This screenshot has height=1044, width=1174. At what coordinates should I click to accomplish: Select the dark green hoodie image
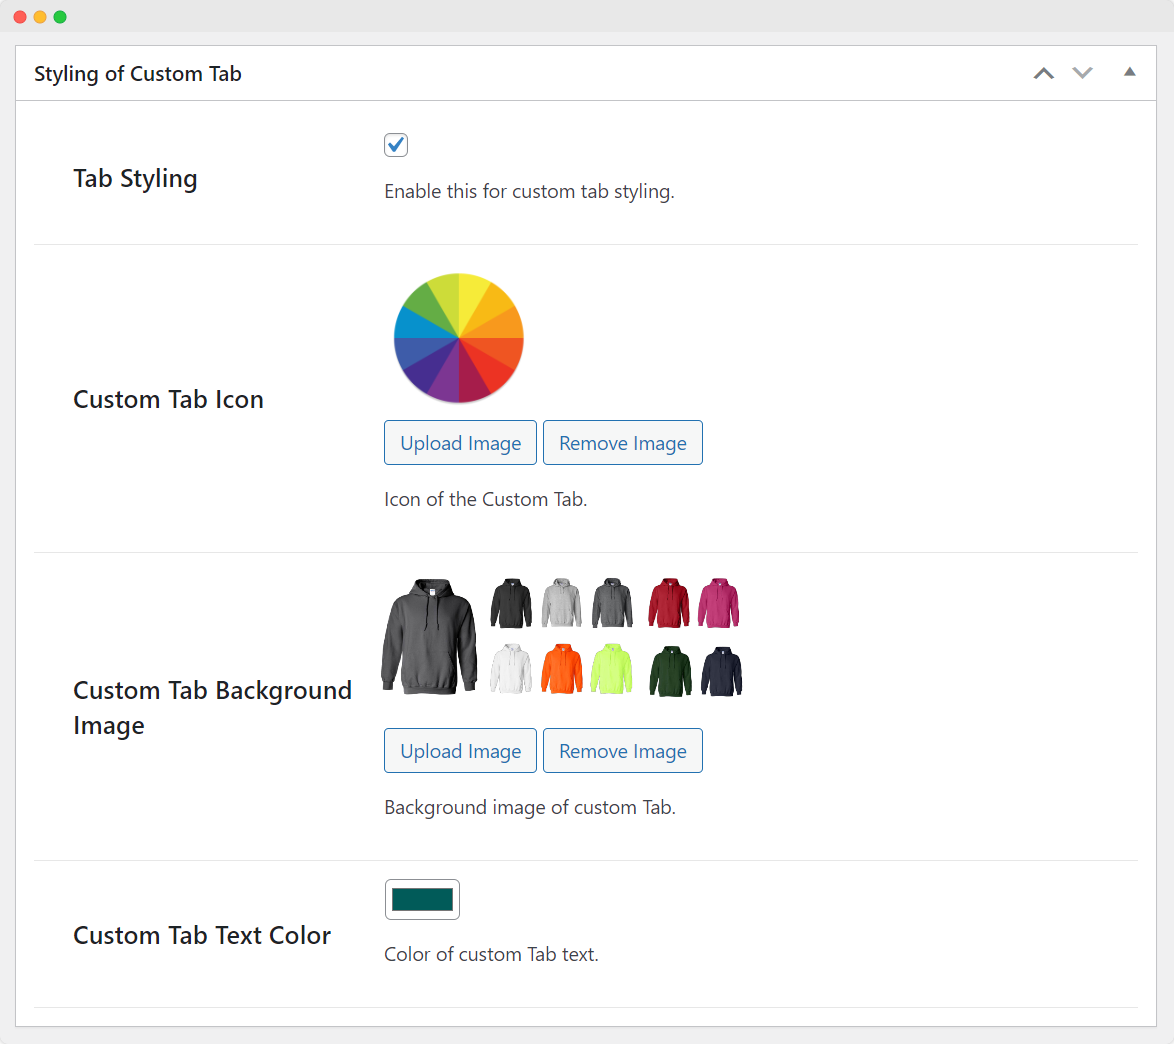[x=670, y=671]
